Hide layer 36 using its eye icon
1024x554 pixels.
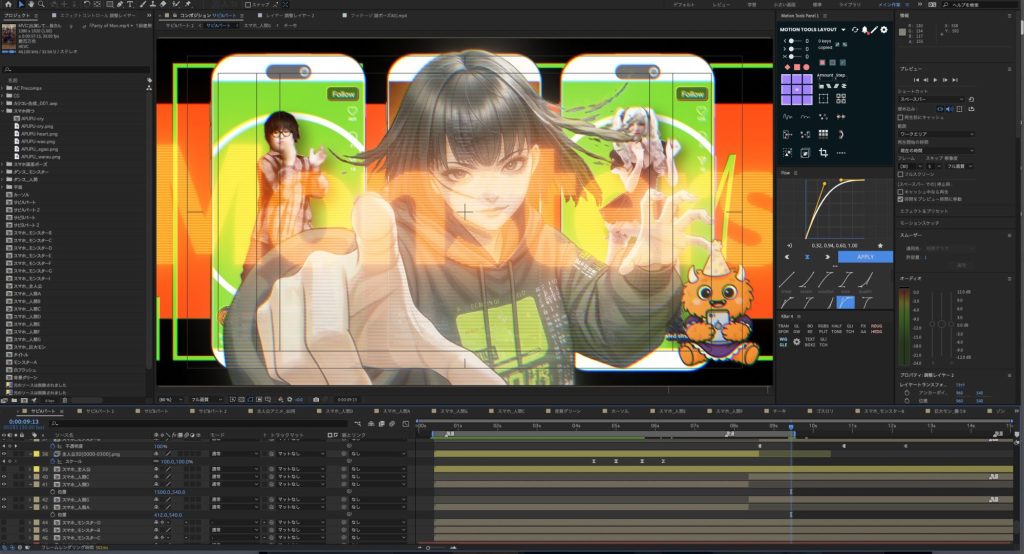tap(5, 453)
